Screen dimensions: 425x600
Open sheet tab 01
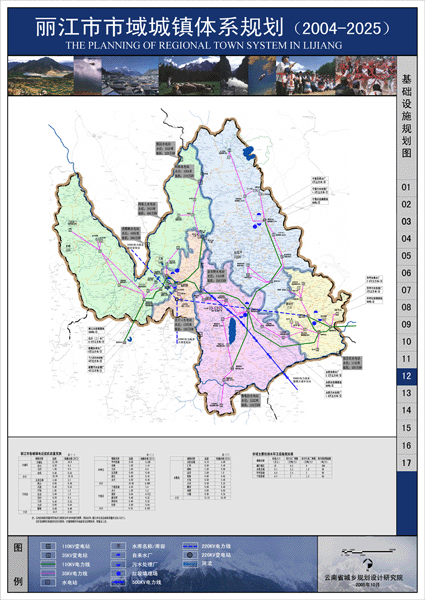(x=406, y=188)
